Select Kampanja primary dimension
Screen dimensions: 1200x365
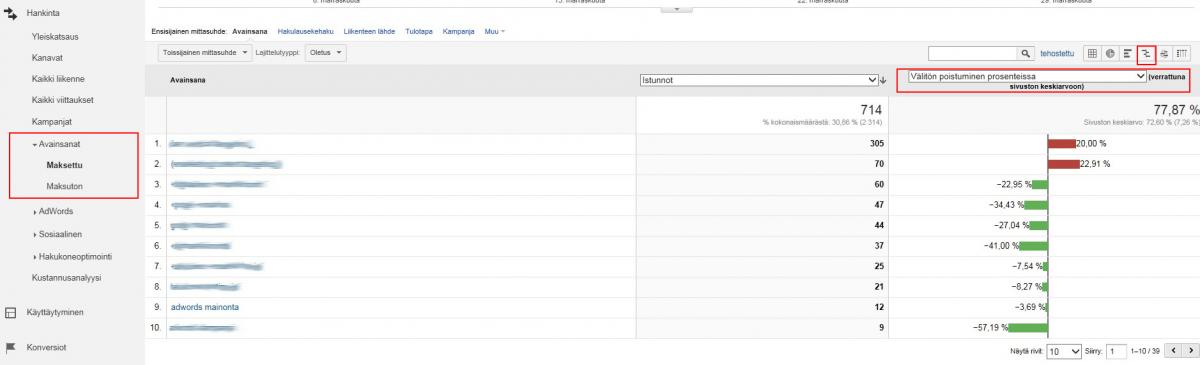pyautogui.click(x=458, y=32)
